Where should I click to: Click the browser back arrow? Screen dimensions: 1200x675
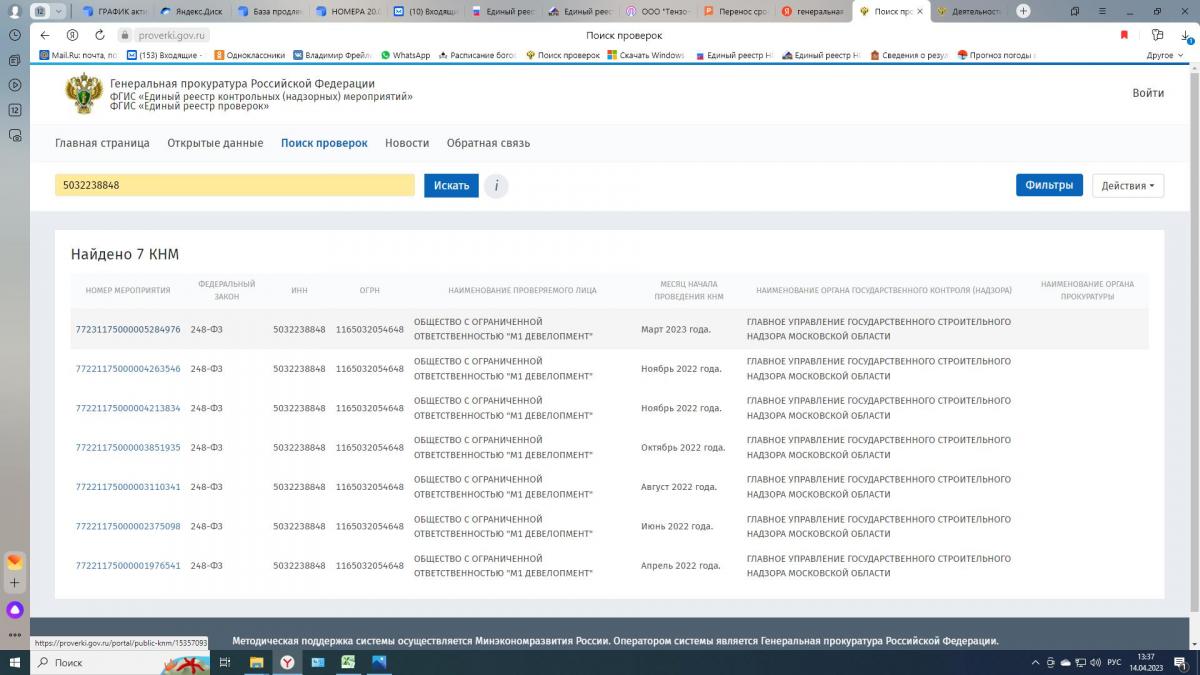[45, 35]
